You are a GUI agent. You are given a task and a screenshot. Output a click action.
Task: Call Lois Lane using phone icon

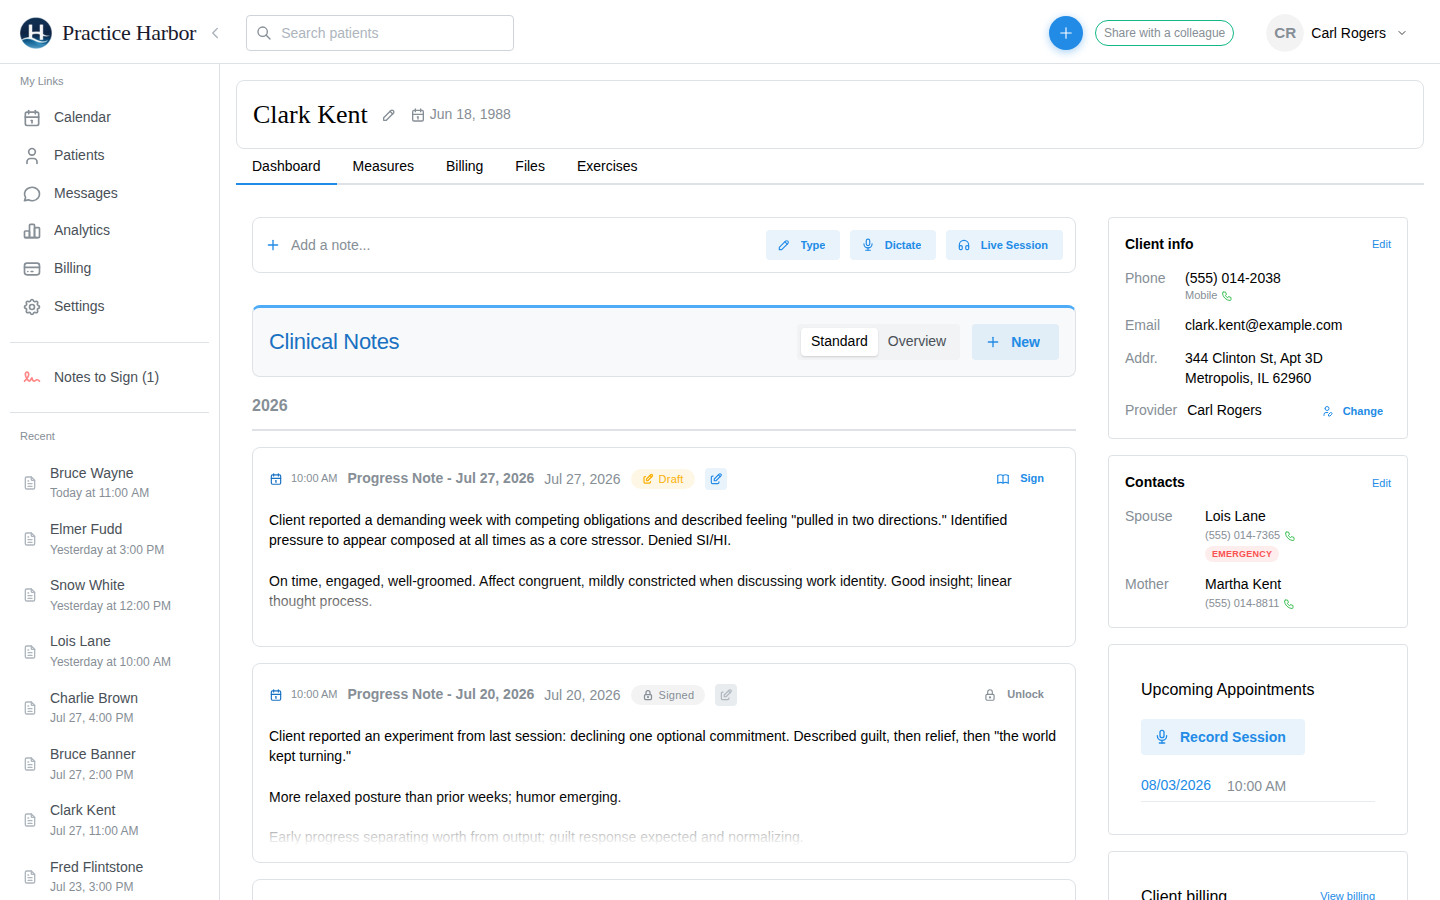coord(1290,536)
